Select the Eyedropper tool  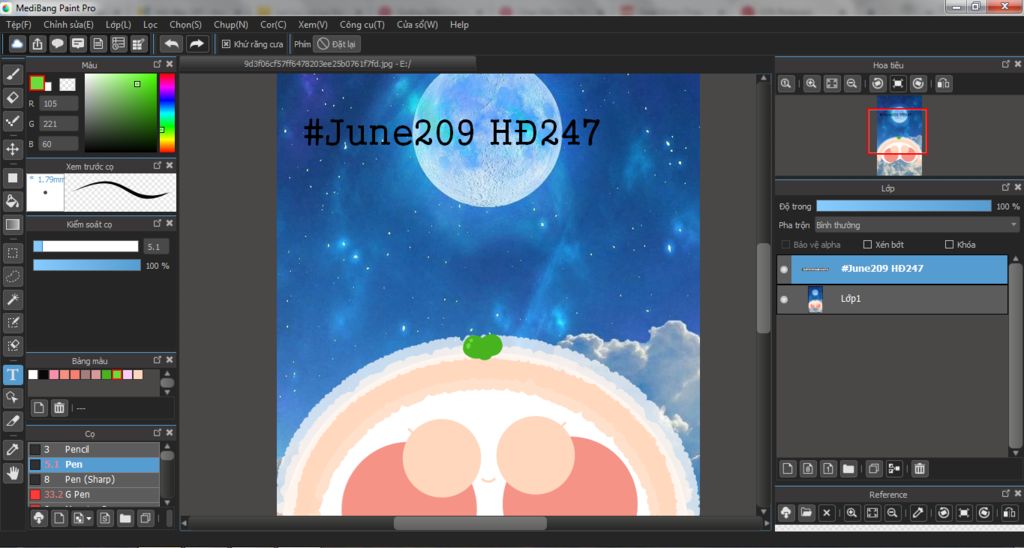(x=13, y=449)
